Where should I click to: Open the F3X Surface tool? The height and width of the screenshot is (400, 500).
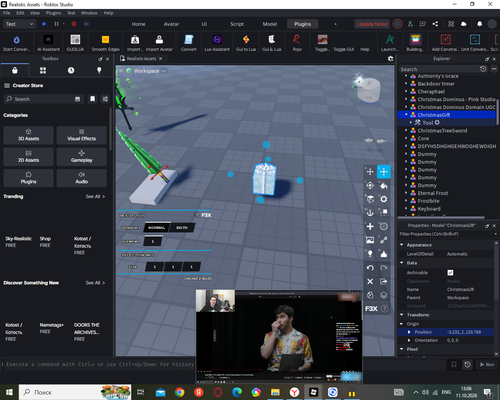(370, 199)
